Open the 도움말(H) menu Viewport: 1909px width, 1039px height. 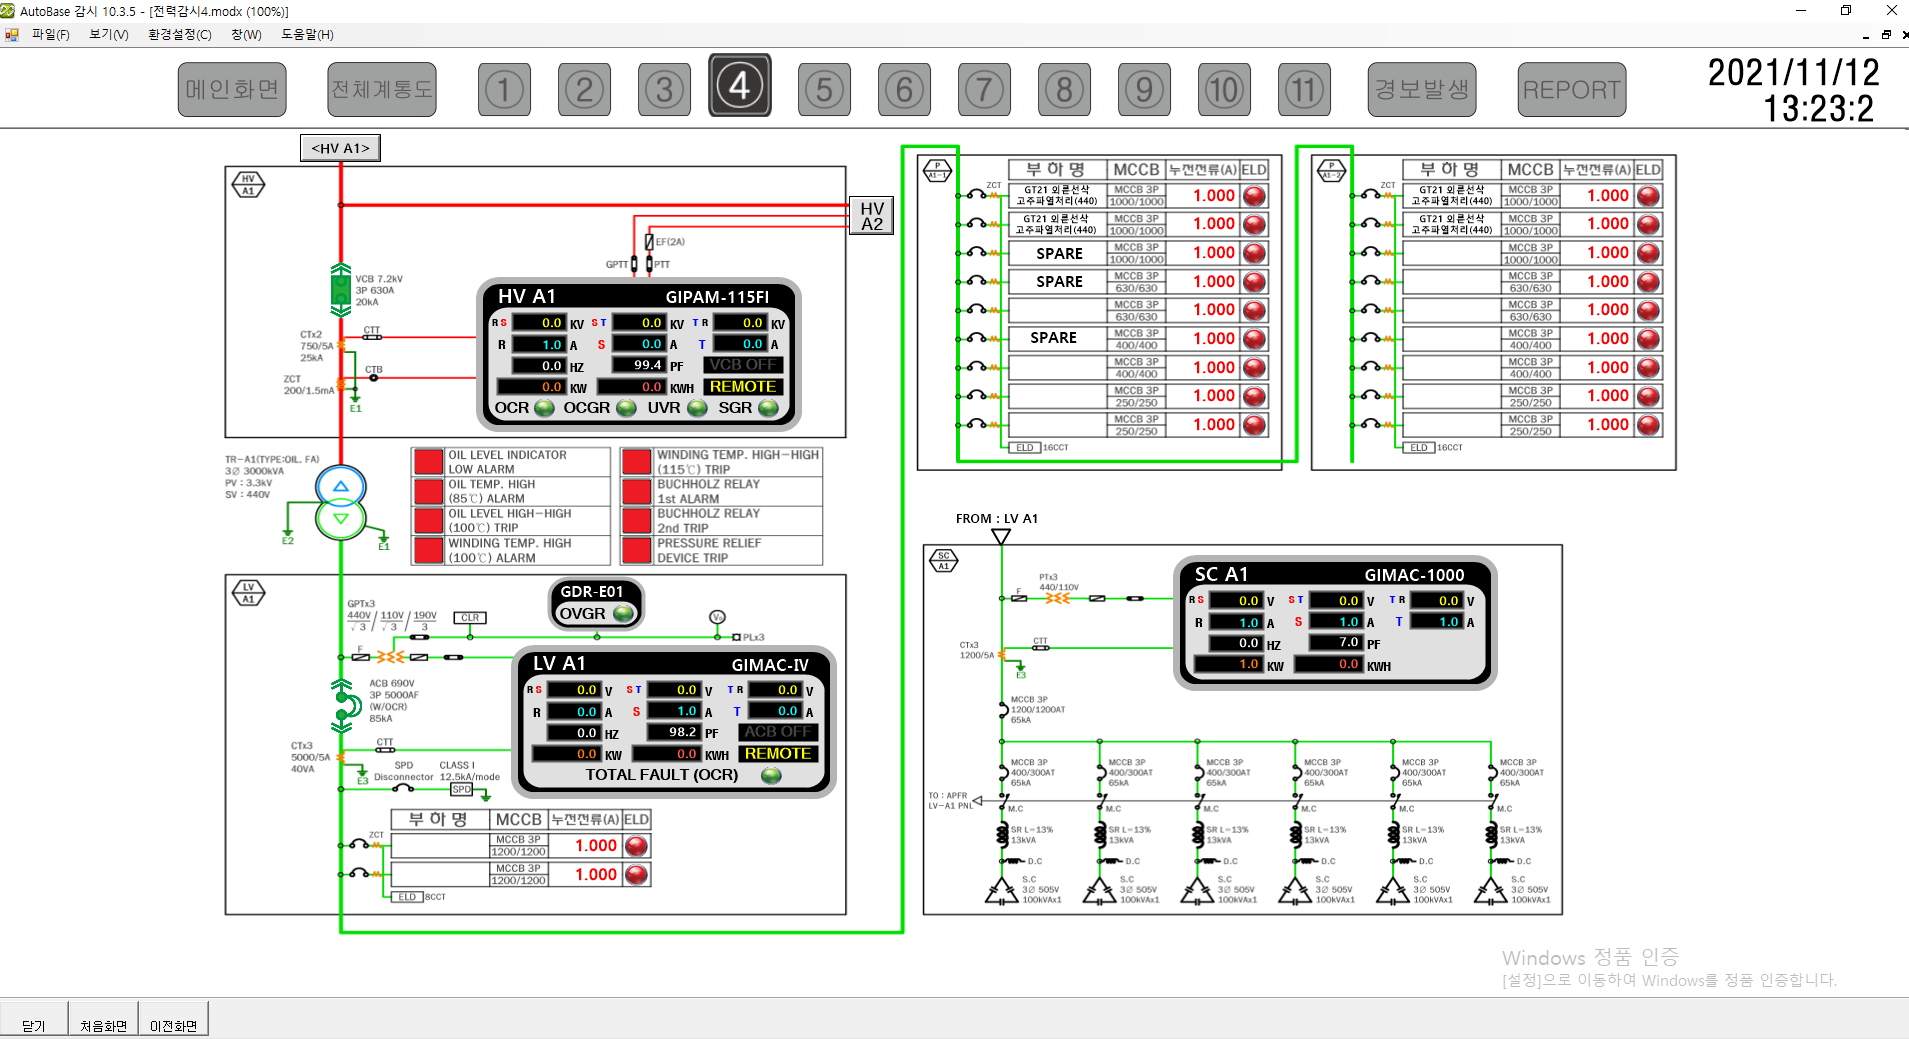coord(307,34)
